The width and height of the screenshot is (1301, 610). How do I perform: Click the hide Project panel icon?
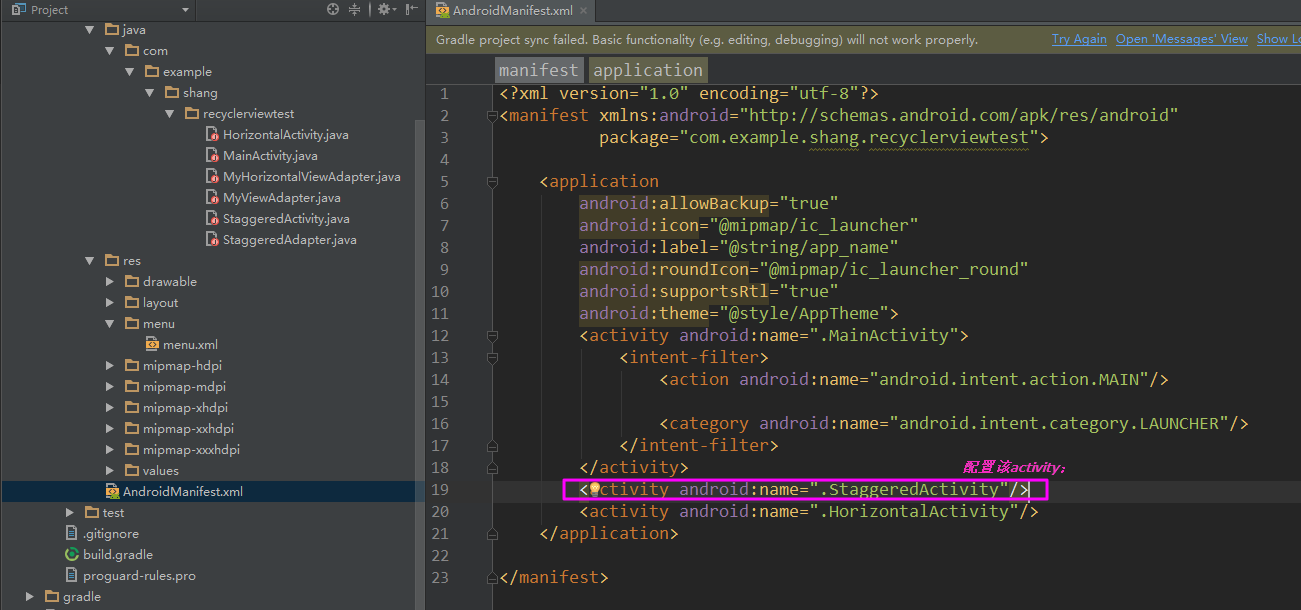(411, 10)
